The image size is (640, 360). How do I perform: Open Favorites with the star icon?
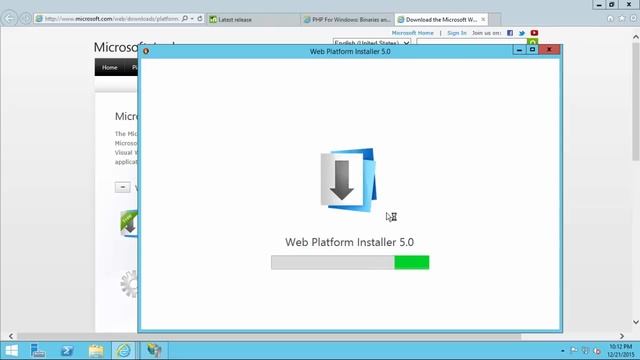point(622,18)
